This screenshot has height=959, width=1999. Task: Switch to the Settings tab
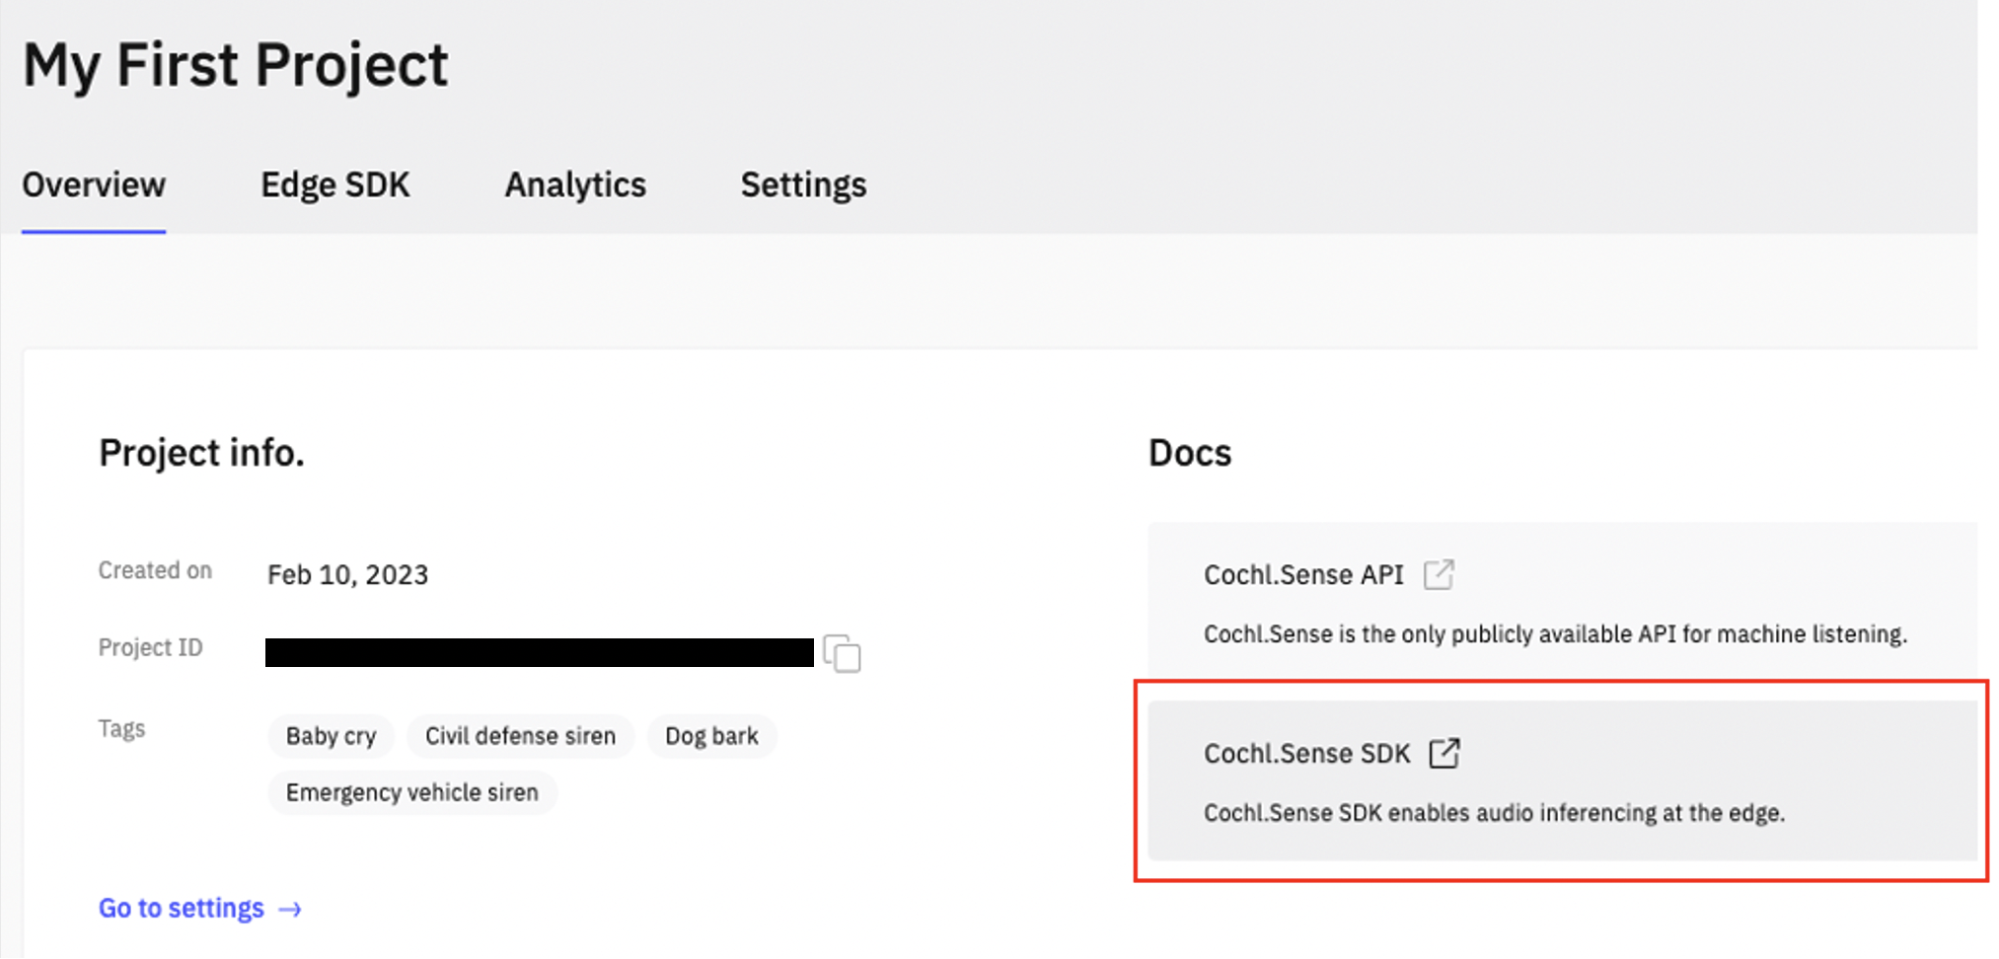(803, 185)
